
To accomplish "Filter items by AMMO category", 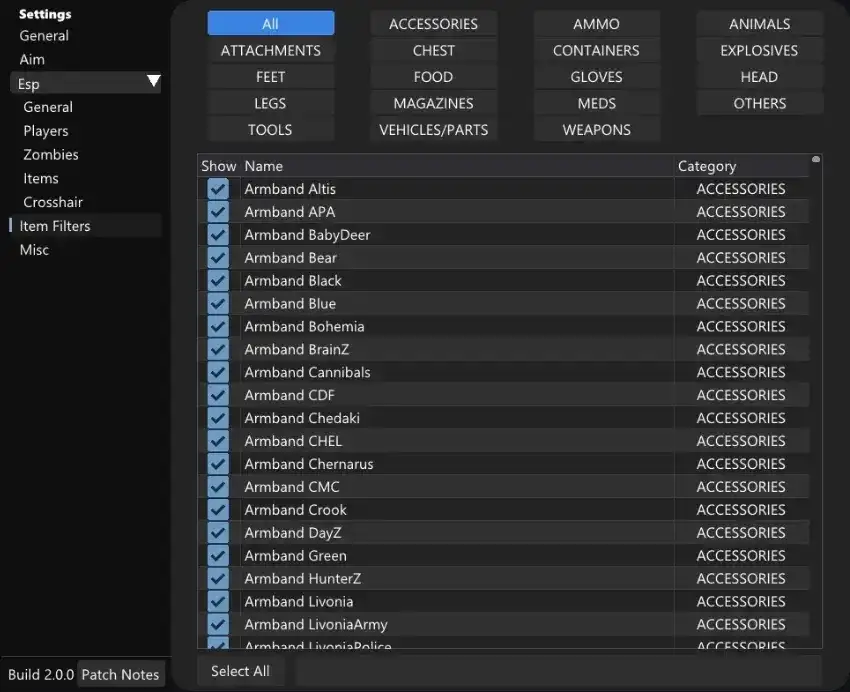I will (x=596, y=23).
